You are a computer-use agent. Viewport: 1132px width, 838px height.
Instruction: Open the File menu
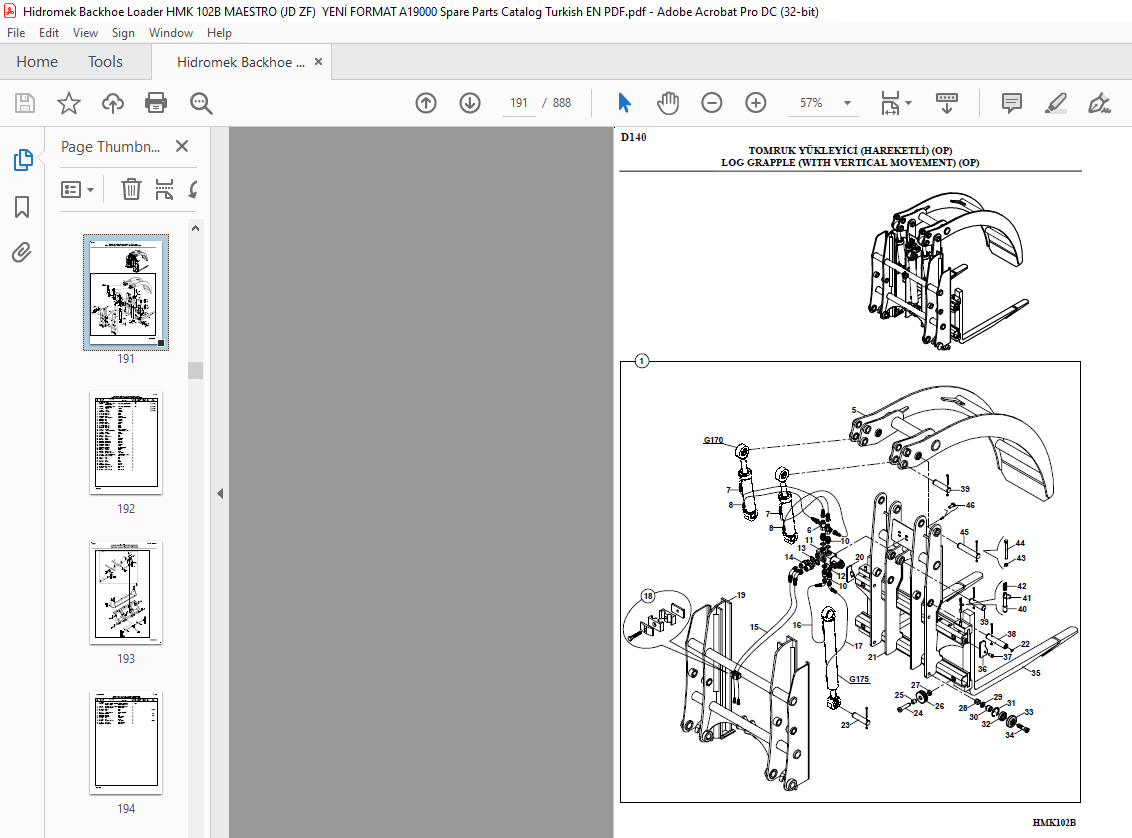(16, 32)
